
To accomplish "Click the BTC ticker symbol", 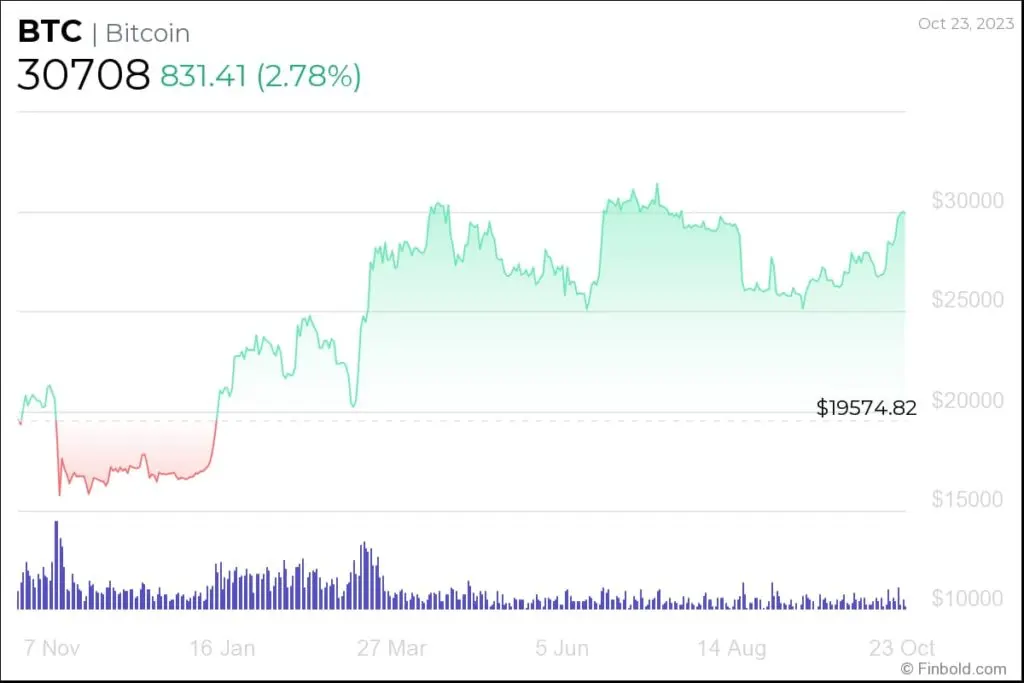I will (49, 32).
